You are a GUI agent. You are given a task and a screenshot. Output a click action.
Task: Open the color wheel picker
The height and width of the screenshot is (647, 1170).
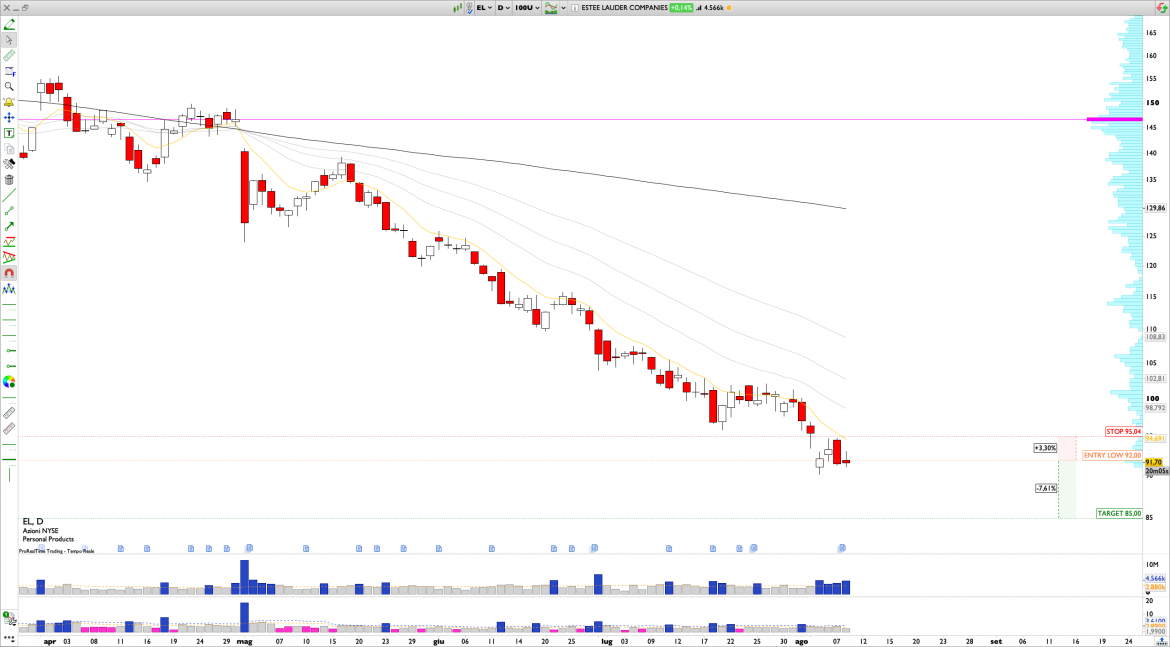9,381
